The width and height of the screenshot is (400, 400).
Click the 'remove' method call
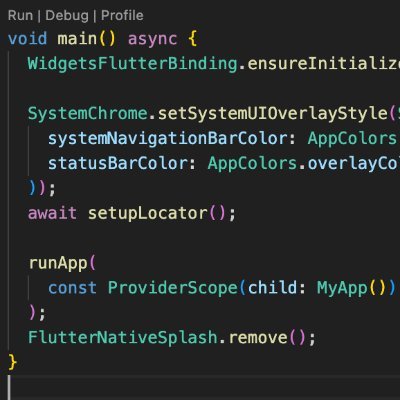pyautogui.click(x=258, y=338)
